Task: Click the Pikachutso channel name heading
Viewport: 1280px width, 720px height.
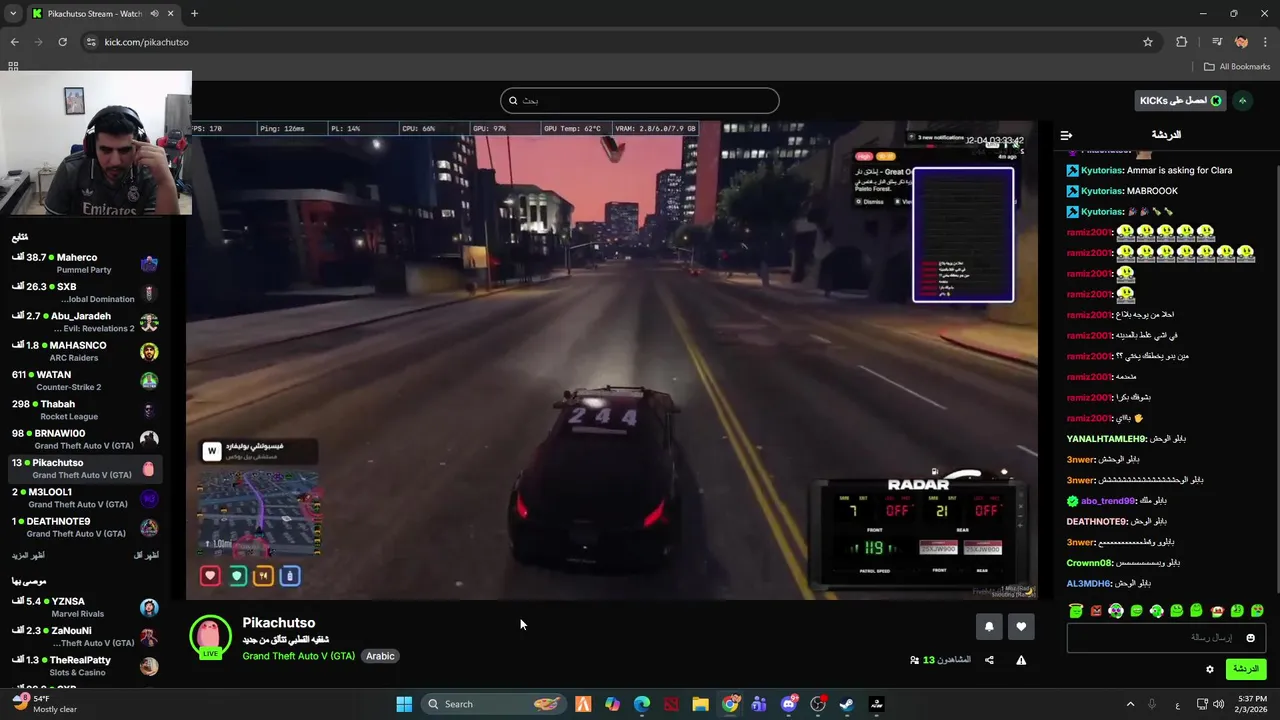Action: [x=278, y=623]
